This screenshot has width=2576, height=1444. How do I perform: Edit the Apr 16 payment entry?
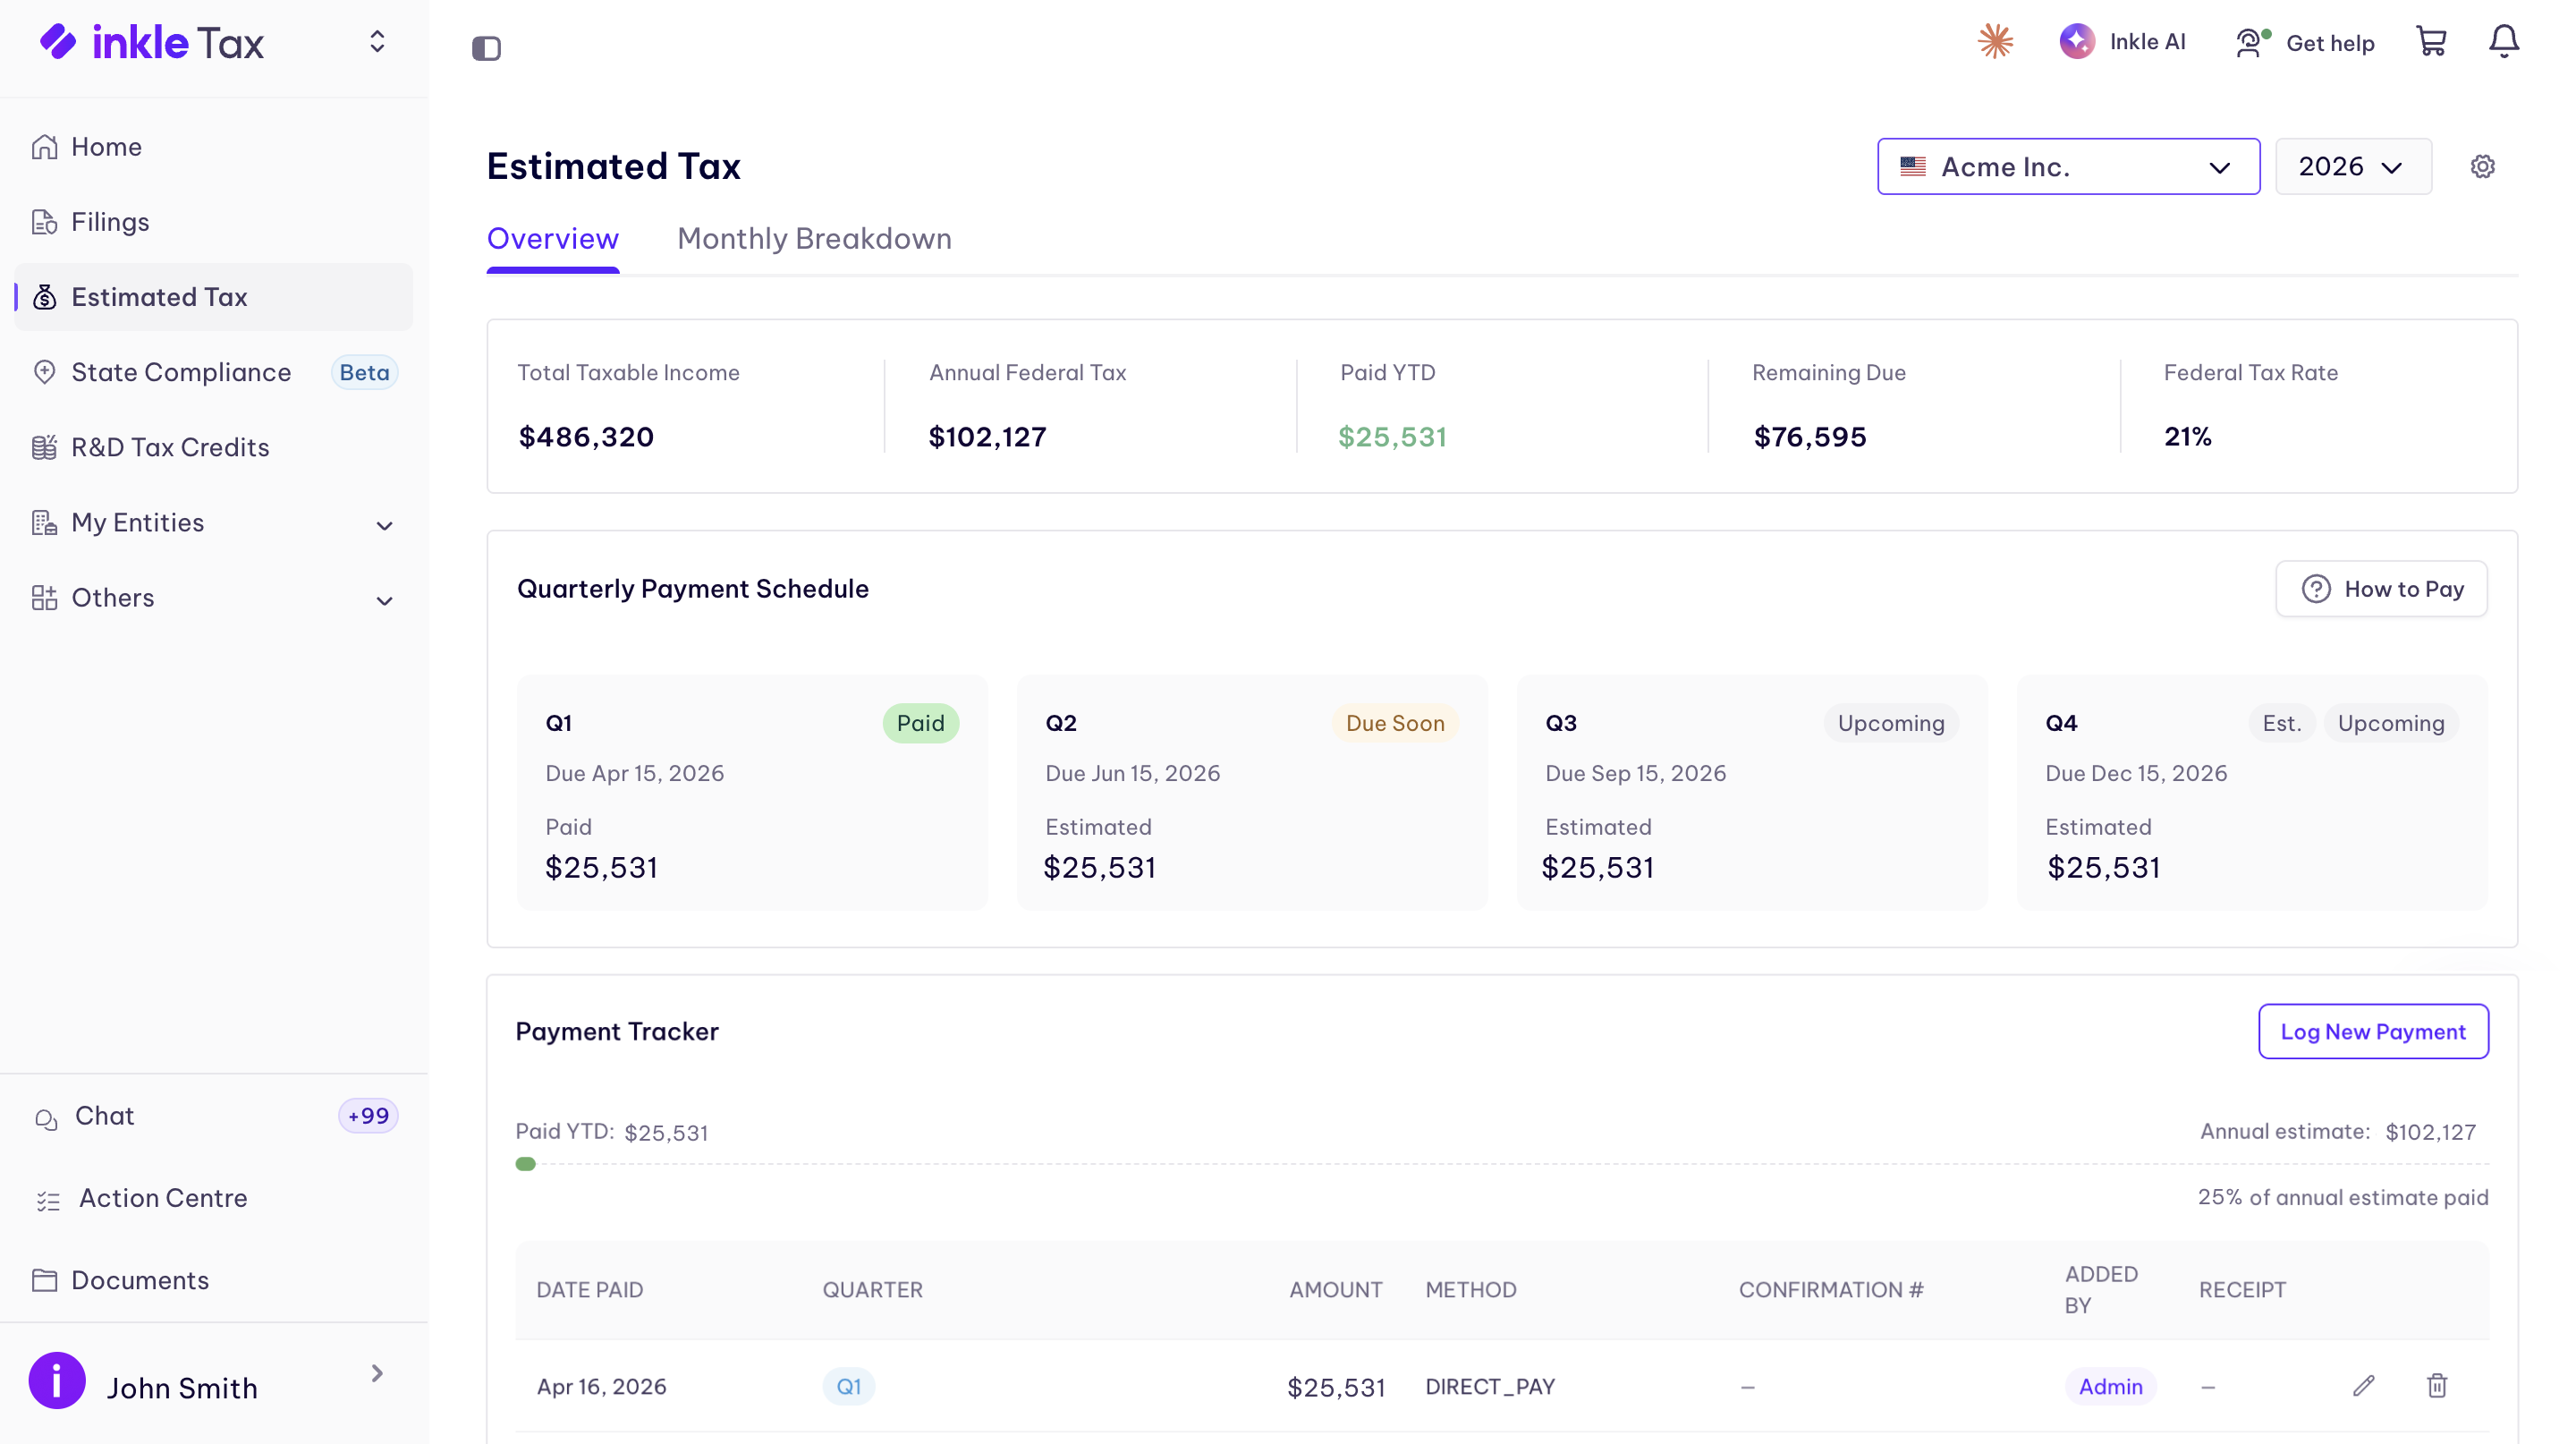(2363, 1386)
